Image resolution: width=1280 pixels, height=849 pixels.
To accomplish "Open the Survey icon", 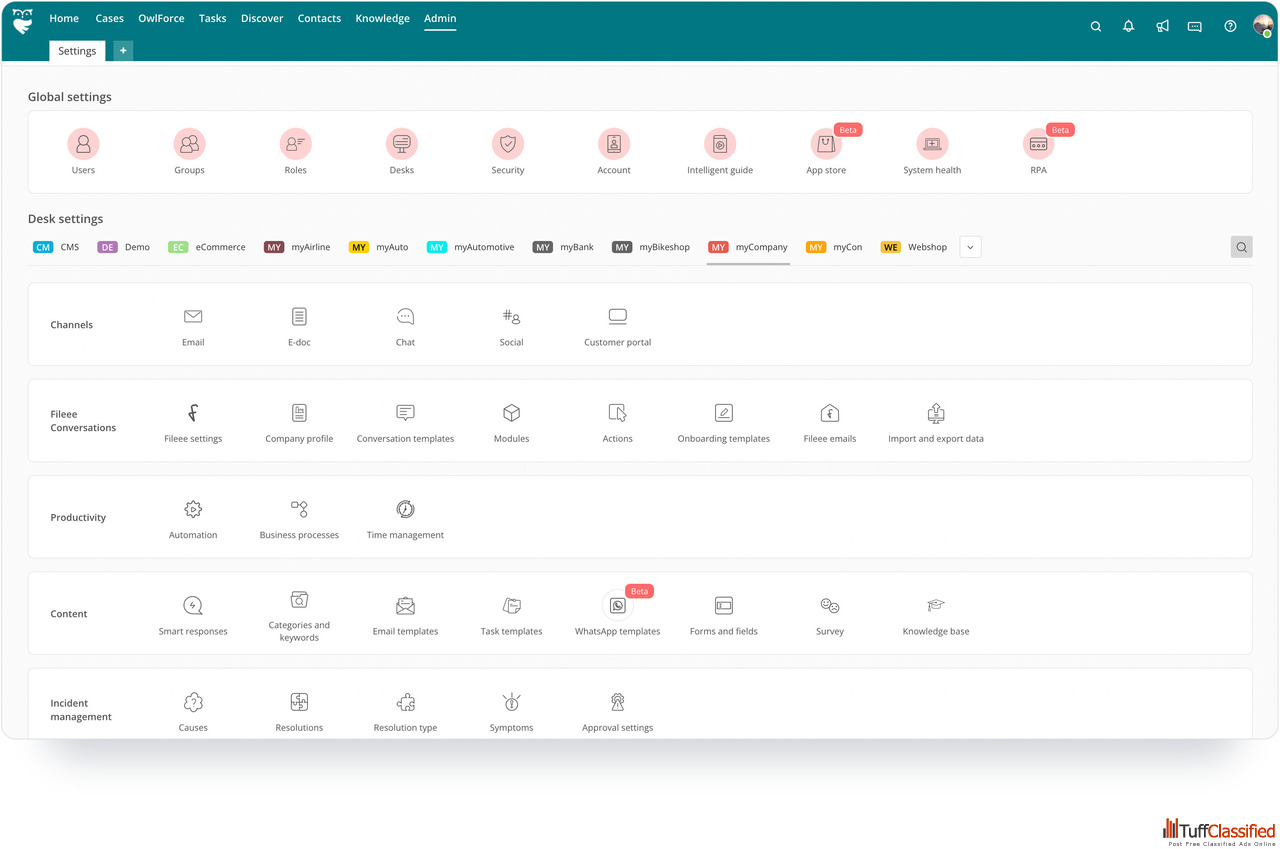I will (830, 606).
